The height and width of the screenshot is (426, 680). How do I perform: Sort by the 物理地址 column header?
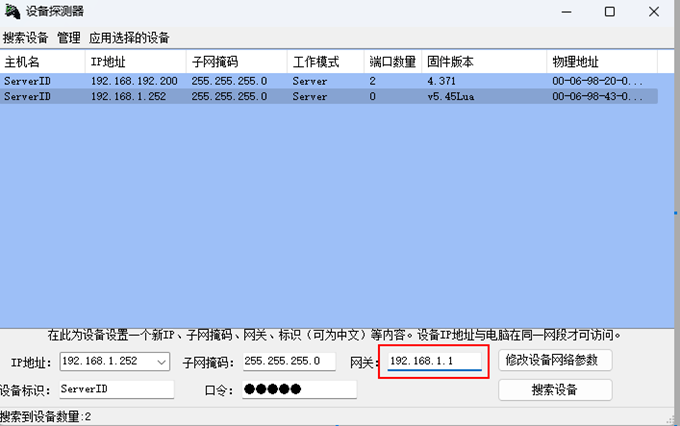click(602, 62)
